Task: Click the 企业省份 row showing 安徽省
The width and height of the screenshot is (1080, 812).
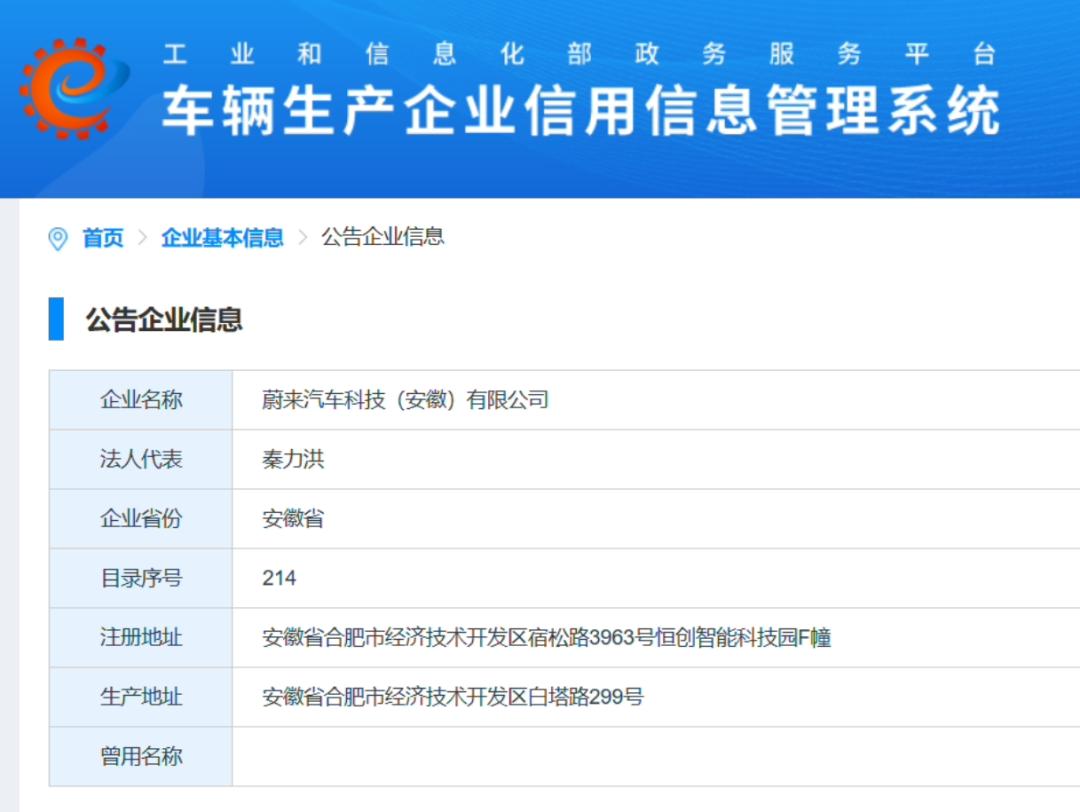Action: click(290, 518)
